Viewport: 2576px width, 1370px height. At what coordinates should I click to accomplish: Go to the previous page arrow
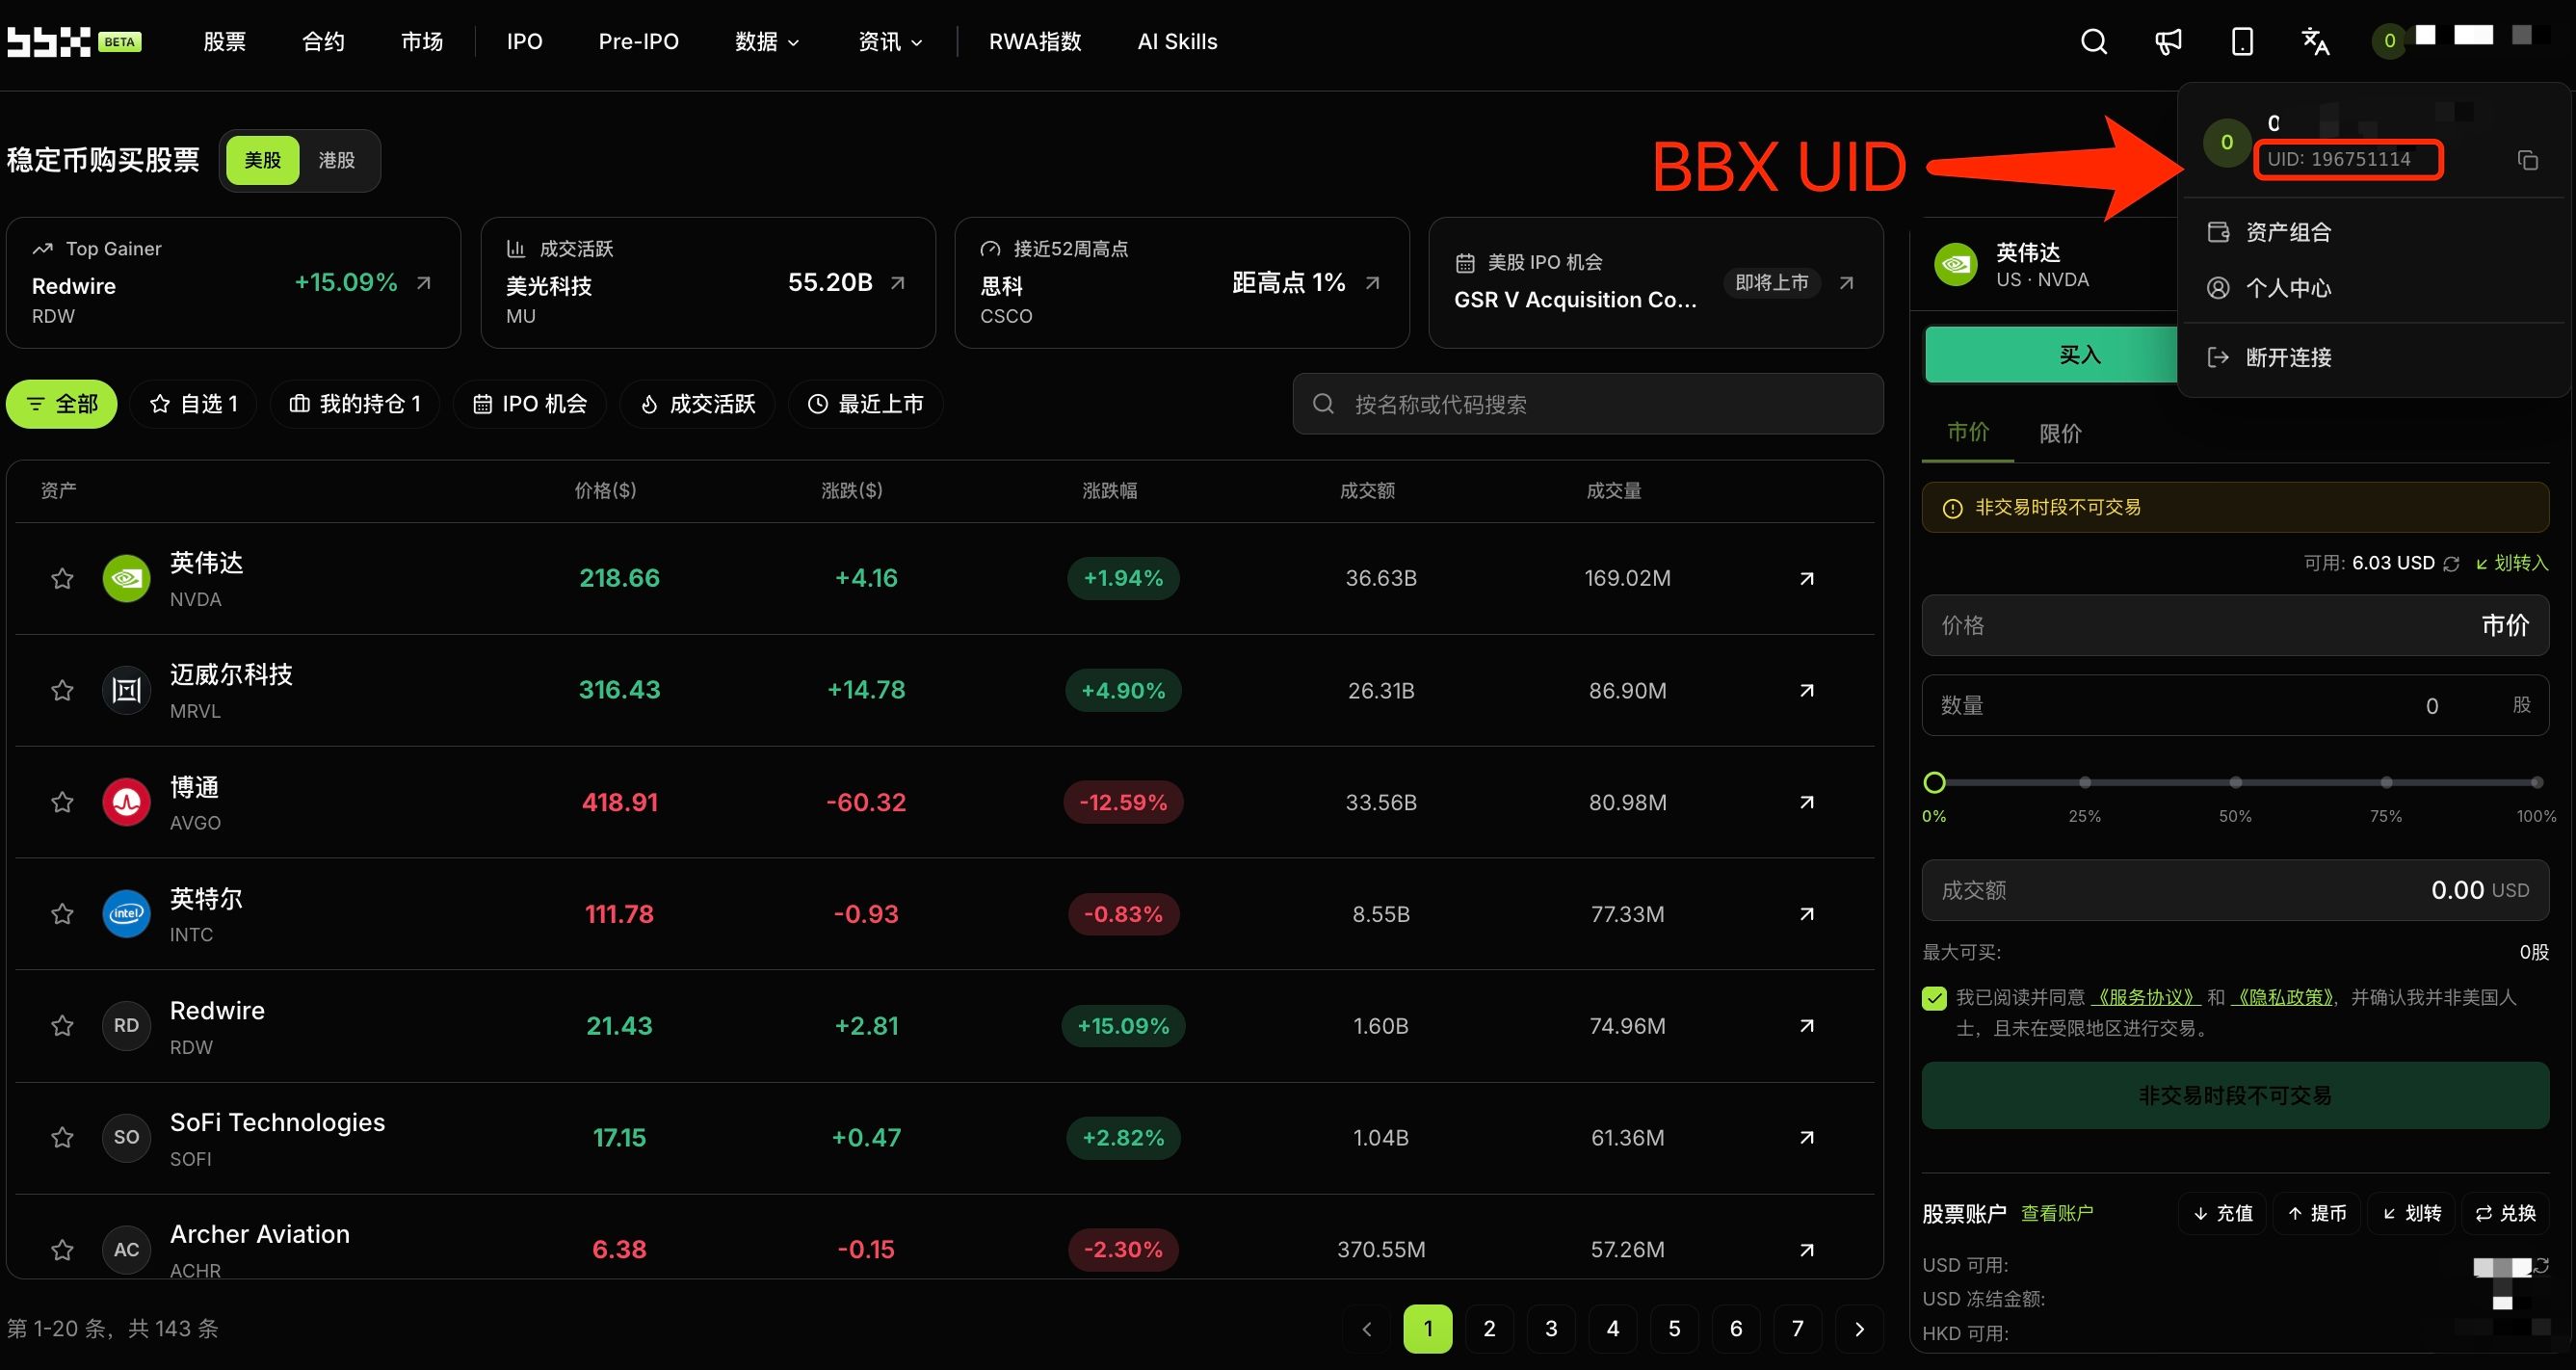click(1367, 1329)
